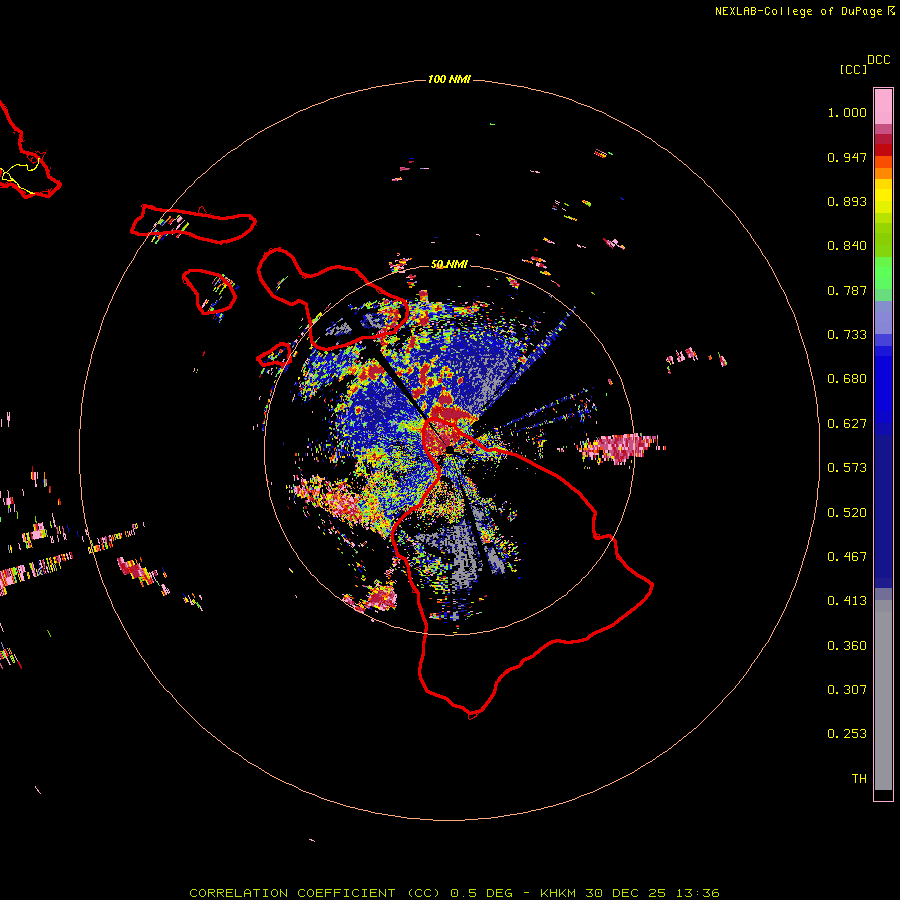Click the 0.787 colorbar value
This screenshot has height=900, width=900.
(847, 290)
